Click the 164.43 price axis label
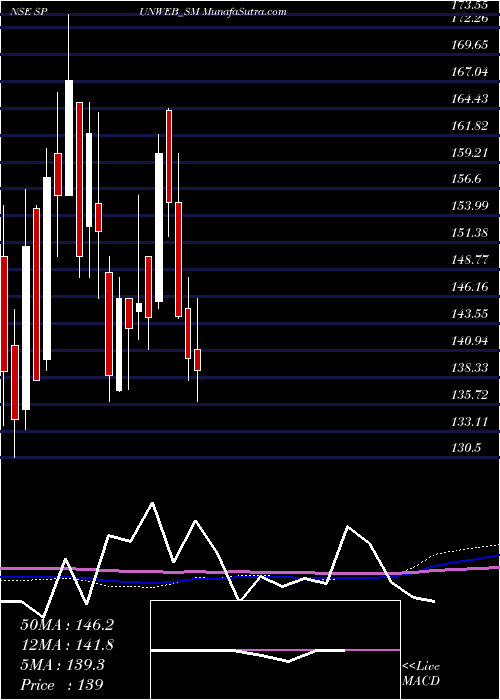Screen dimensions: 500x700 pos(470,99)
